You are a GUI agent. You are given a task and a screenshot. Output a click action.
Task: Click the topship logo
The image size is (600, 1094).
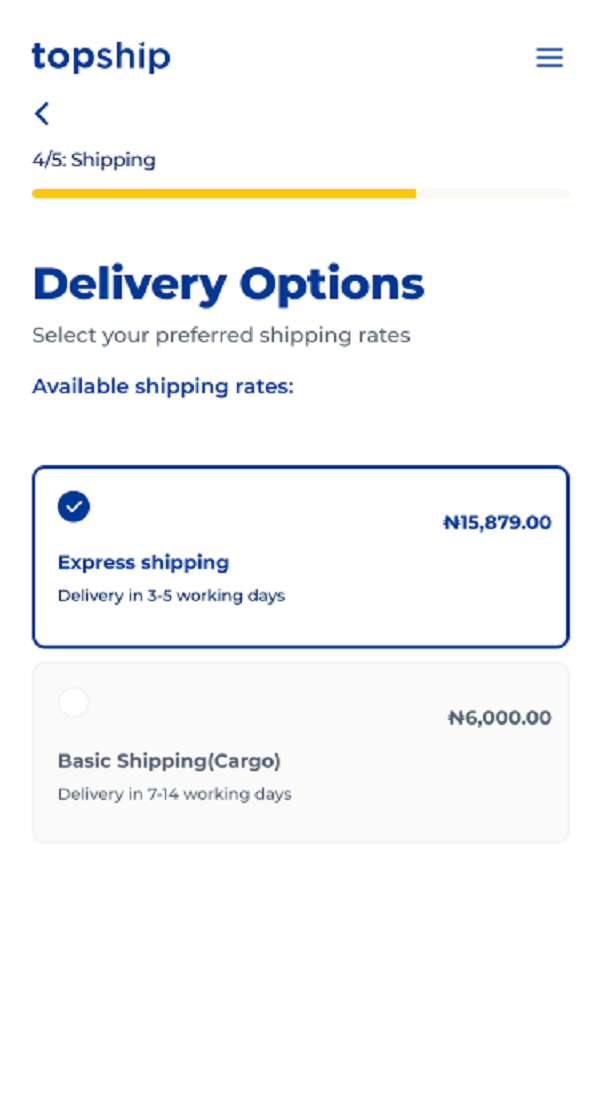[x=101, y=57]
